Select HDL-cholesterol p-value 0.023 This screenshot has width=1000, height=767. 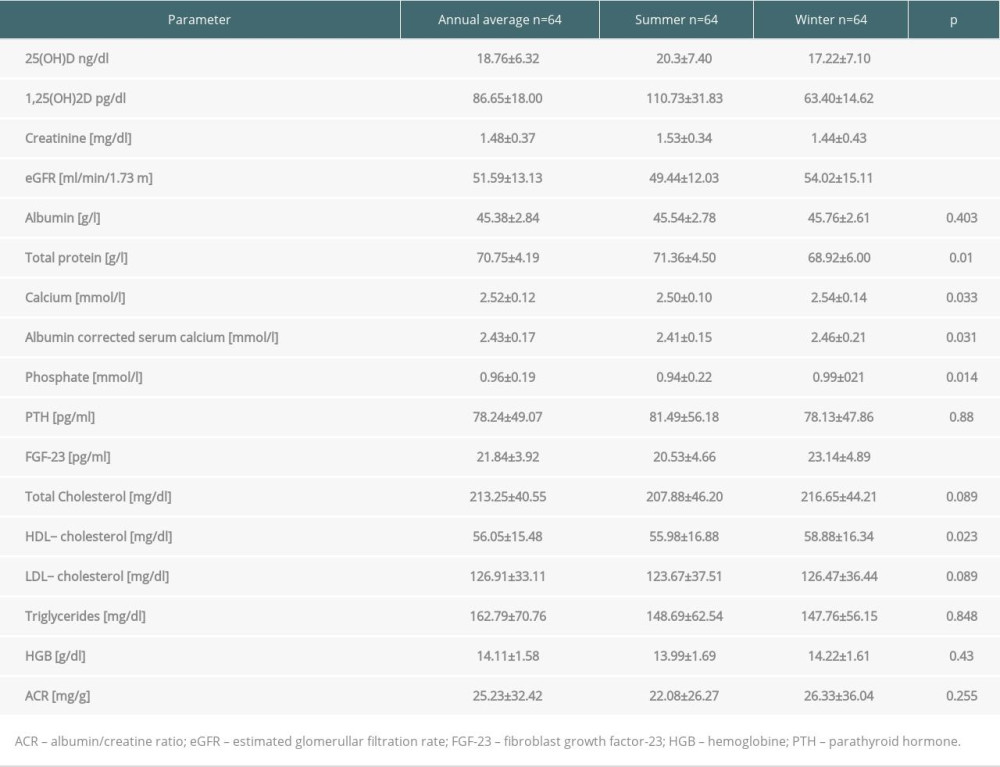(961, 537)
